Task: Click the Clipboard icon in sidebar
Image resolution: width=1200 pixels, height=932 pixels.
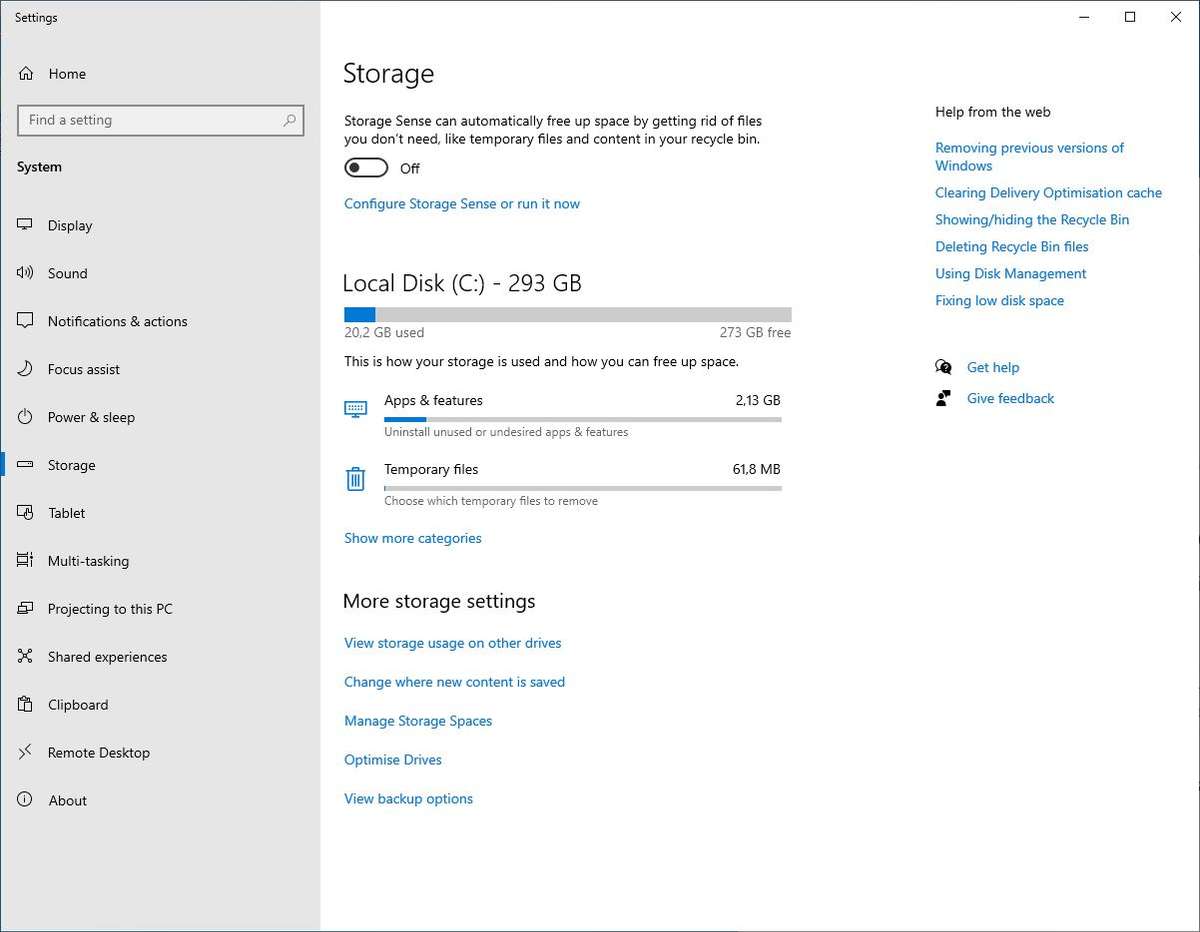Action: [26, 705]
